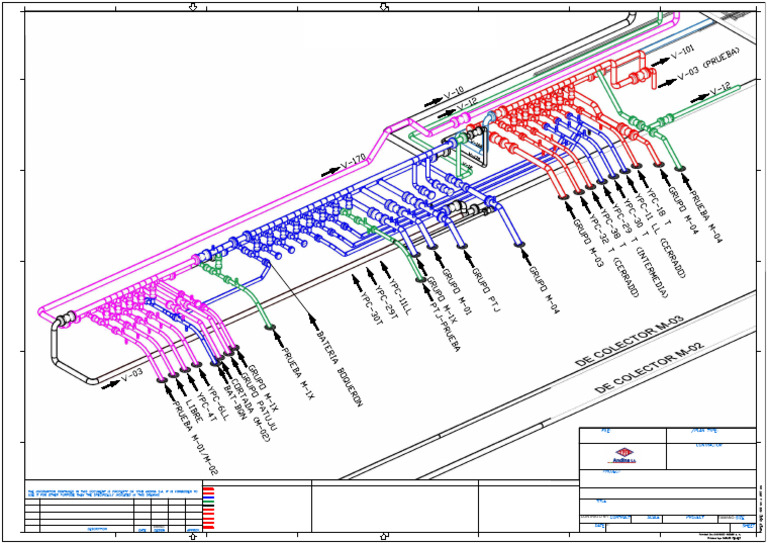Click the flow arrow beside V-101

[x=660, y=61]
